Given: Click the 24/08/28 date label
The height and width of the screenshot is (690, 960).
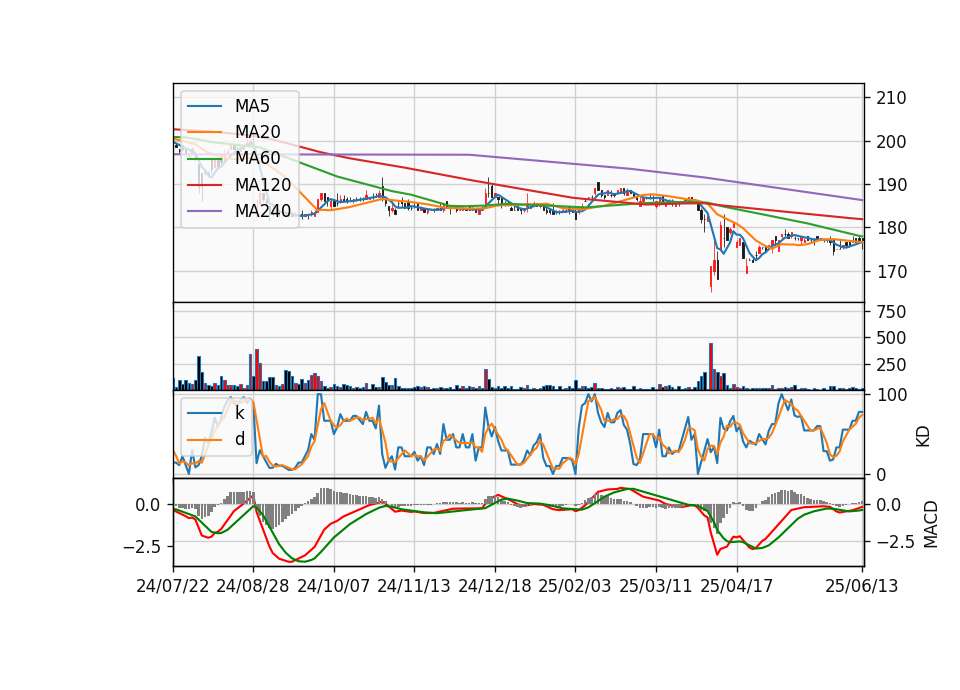Looking at the screenshot, I should [253, 586].
